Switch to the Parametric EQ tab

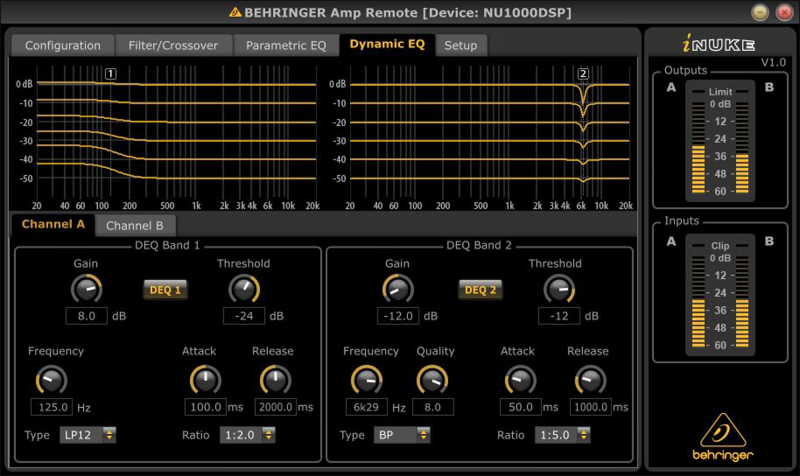click(286, 45)
